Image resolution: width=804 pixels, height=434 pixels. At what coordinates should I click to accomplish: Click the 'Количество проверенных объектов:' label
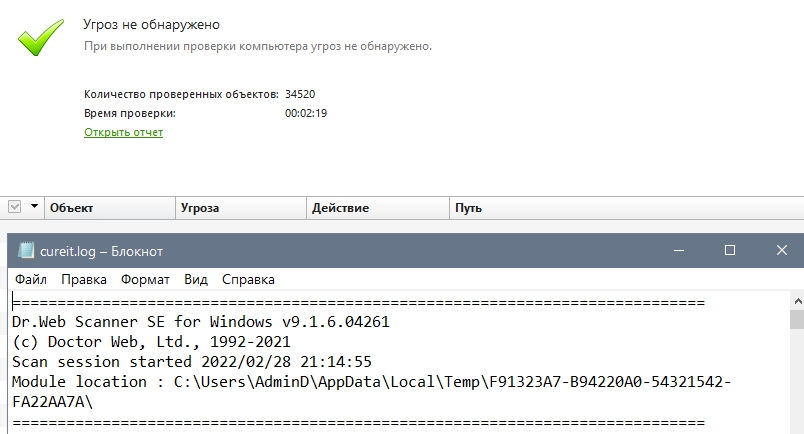click(181, 94)
